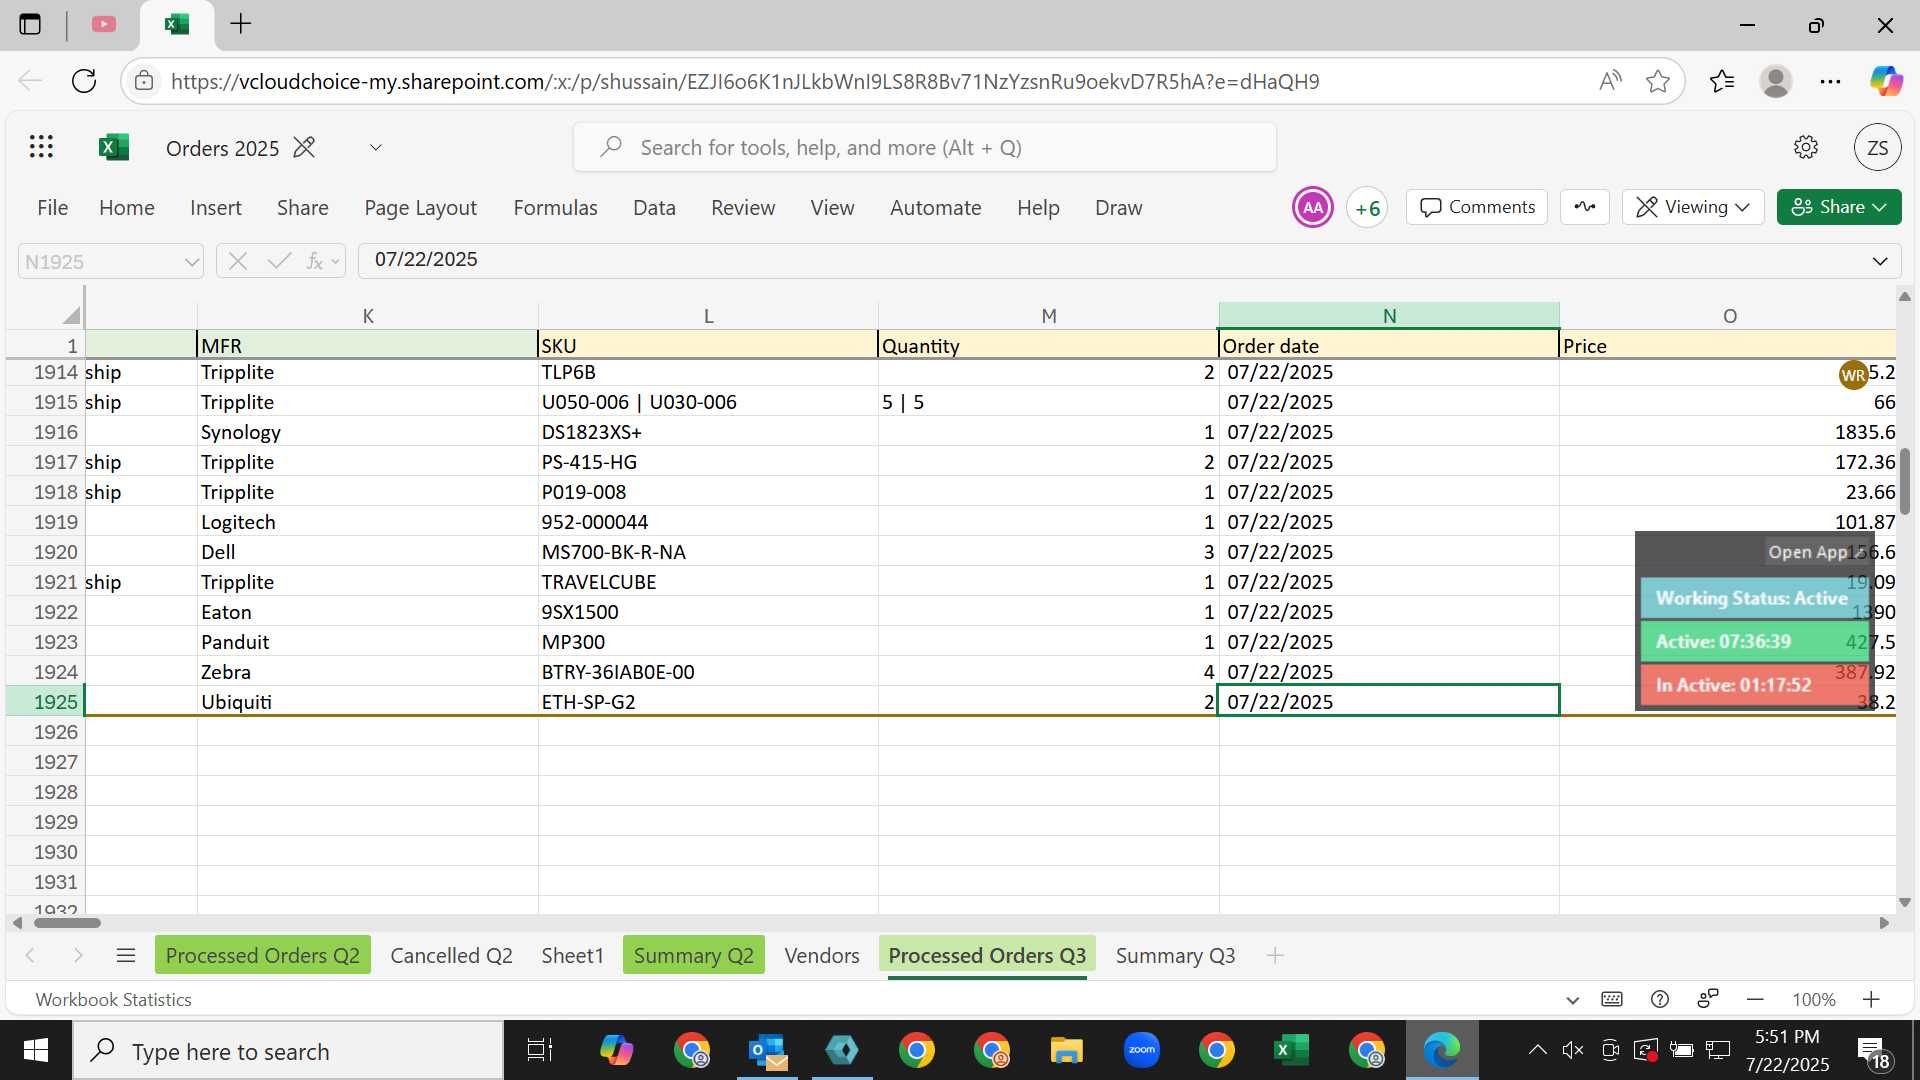Zoom in with the plus button
Image resolution: width=1920 pixels, height=1080 pixels.
(x=1871, y=999)
